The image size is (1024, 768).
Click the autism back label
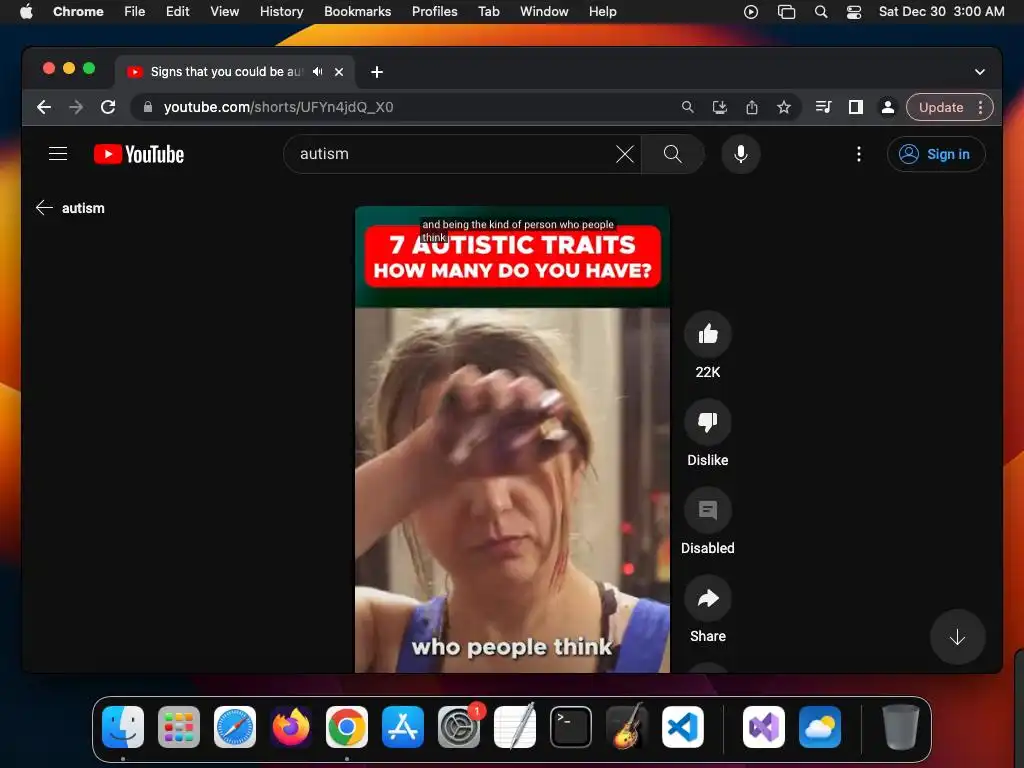pos(83,208)
